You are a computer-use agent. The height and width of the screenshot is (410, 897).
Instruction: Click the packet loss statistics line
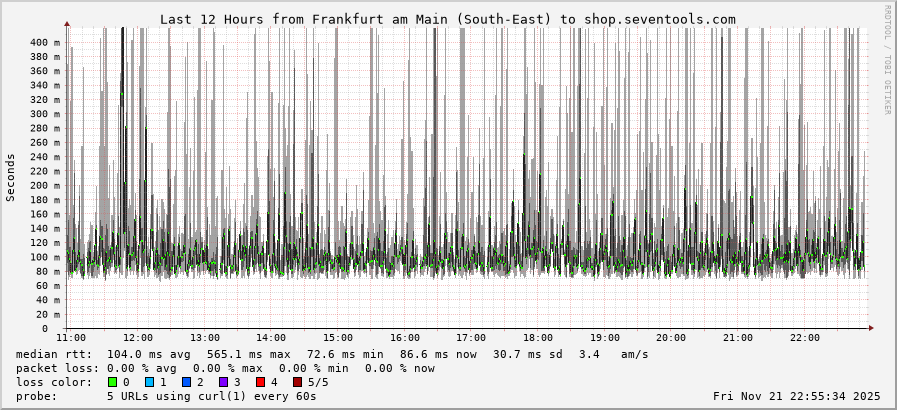[225, 368]
